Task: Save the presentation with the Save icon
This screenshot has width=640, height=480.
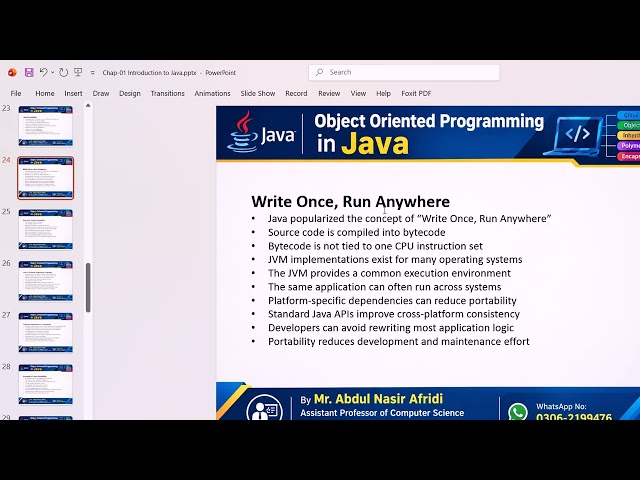Action: 29,73
